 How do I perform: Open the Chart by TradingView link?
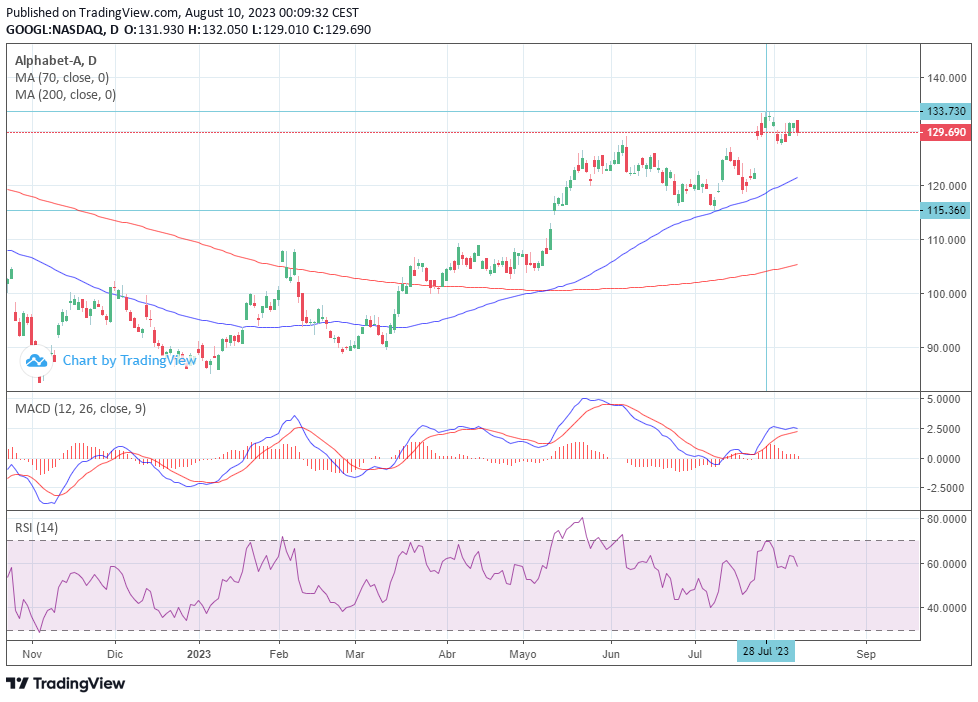(130, 361)
